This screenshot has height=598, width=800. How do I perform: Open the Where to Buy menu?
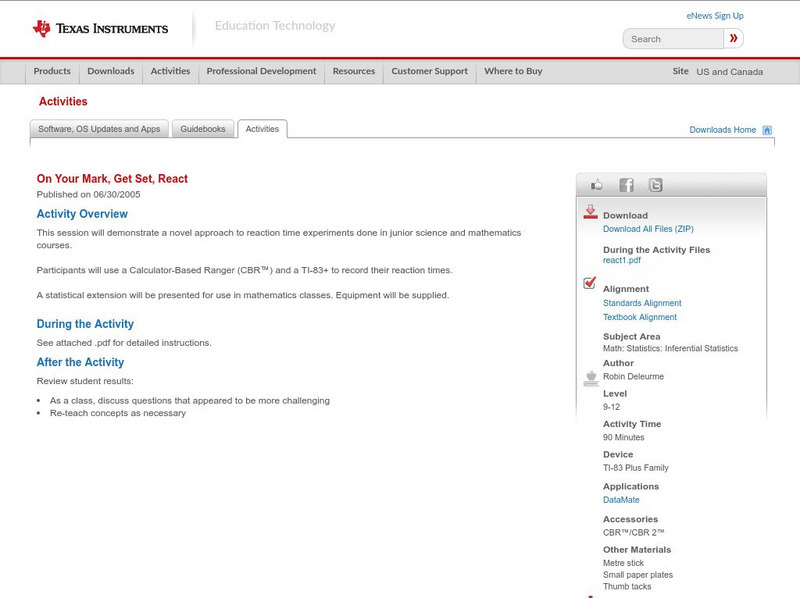[x=513, y=71]
